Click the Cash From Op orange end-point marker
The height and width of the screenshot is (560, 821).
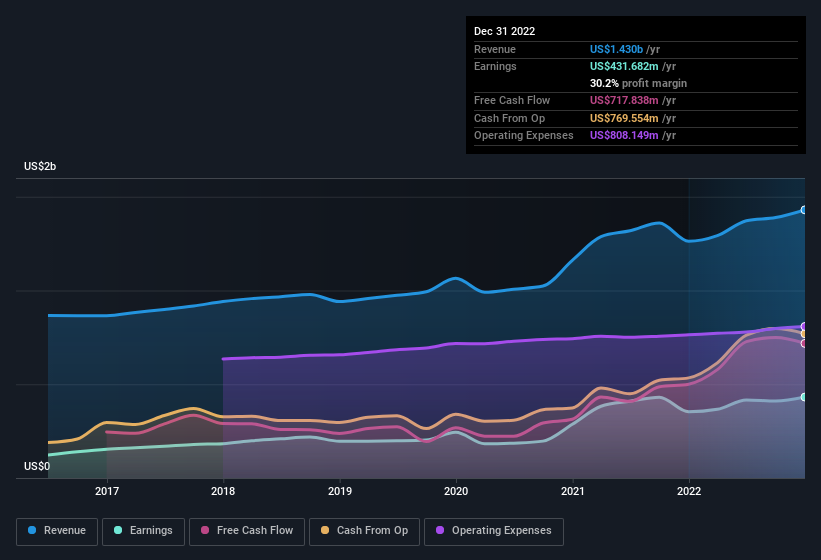804,334
